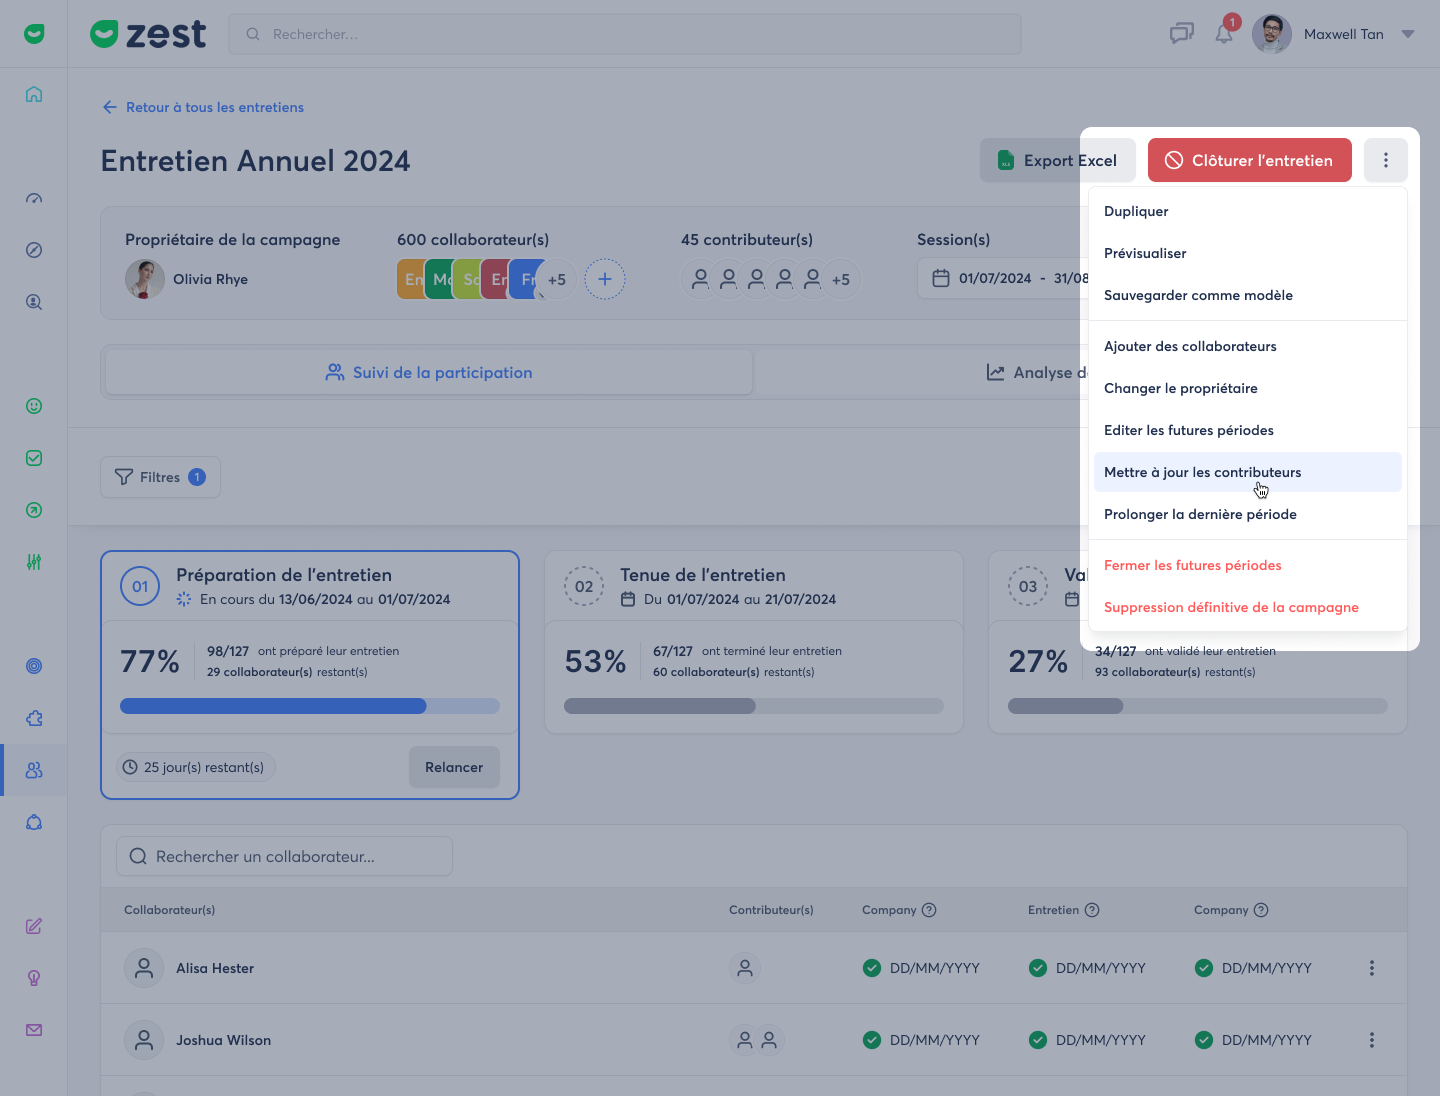
Task: Select Suppression définitive de la campagne
Action: click(1231, 607)
